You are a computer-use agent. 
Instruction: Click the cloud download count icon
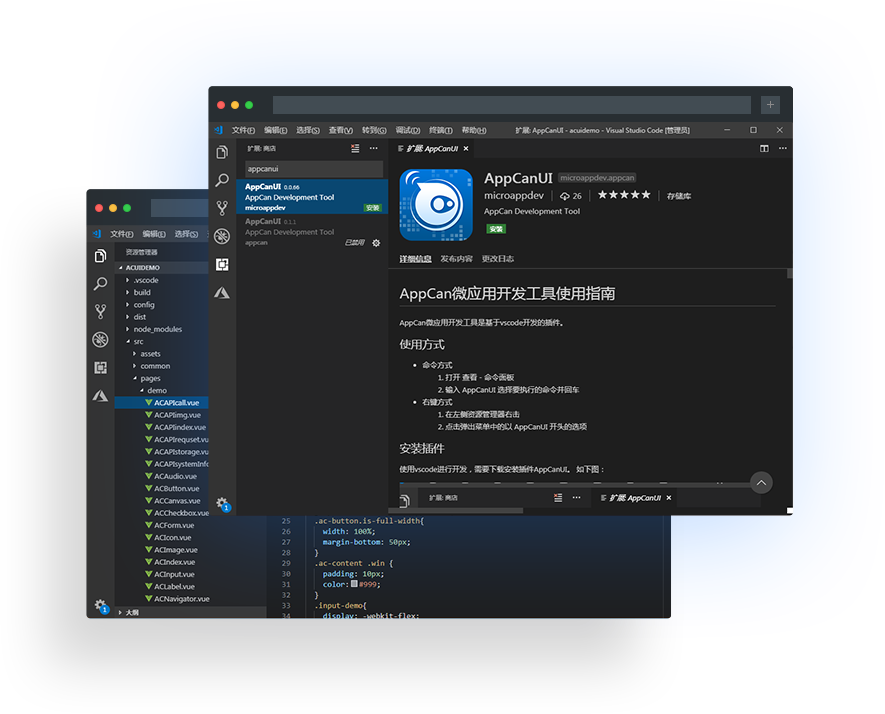pos(564,196)
